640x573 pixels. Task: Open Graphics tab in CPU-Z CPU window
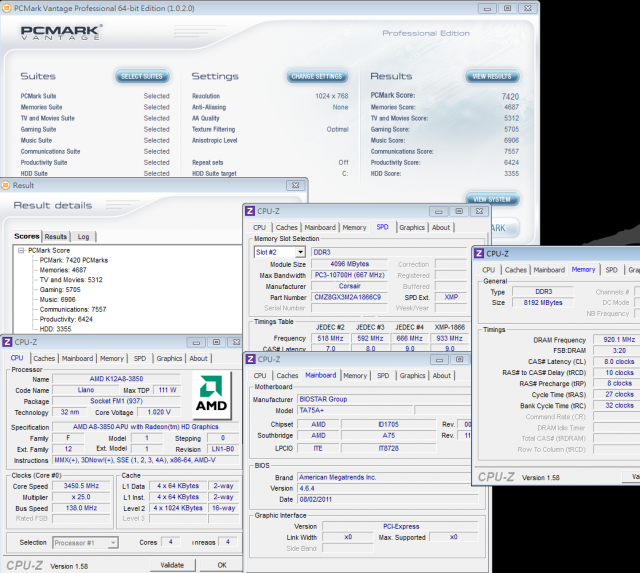(169, 358)
